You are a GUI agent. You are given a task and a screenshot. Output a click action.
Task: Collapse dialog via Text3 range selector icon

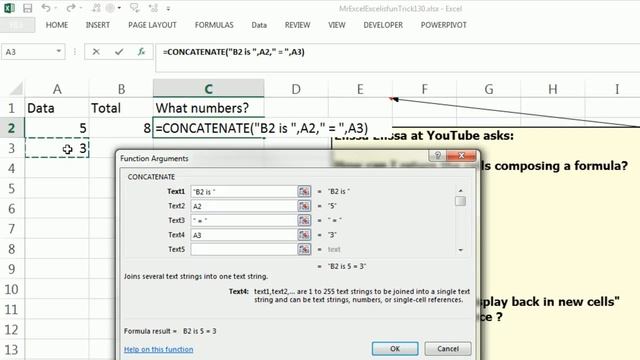(304, 220)
